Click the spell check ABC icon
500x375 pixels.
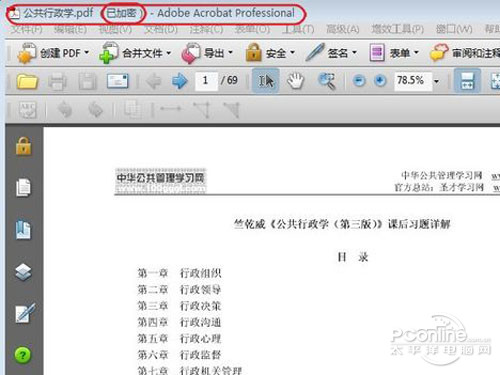[28, 110]
